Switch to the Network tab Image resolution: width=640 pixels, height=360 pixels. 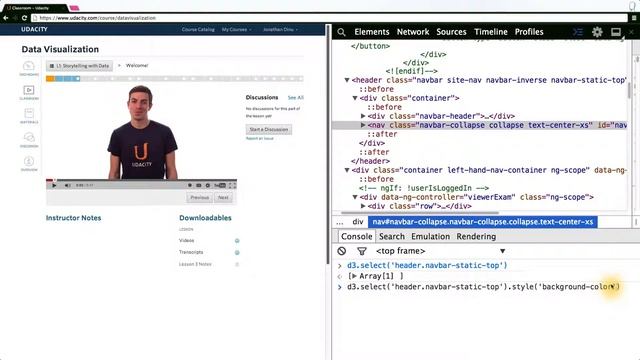[413, 32]
